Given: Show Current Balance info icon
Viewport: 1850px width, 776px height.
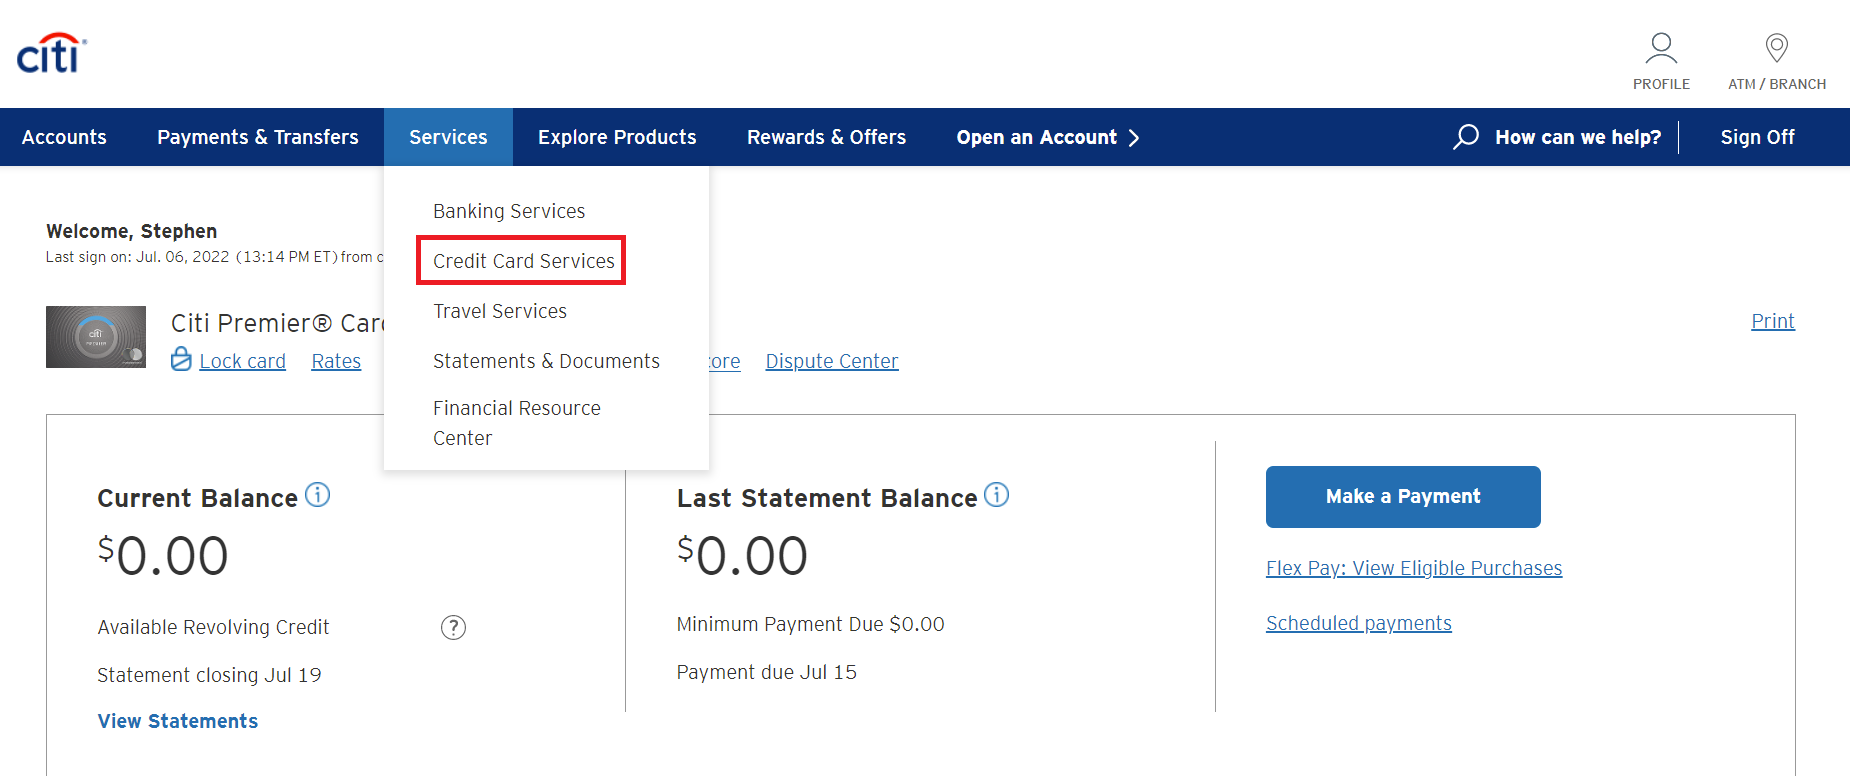Looking at the screenshot, I should click(x=317, y=495).
